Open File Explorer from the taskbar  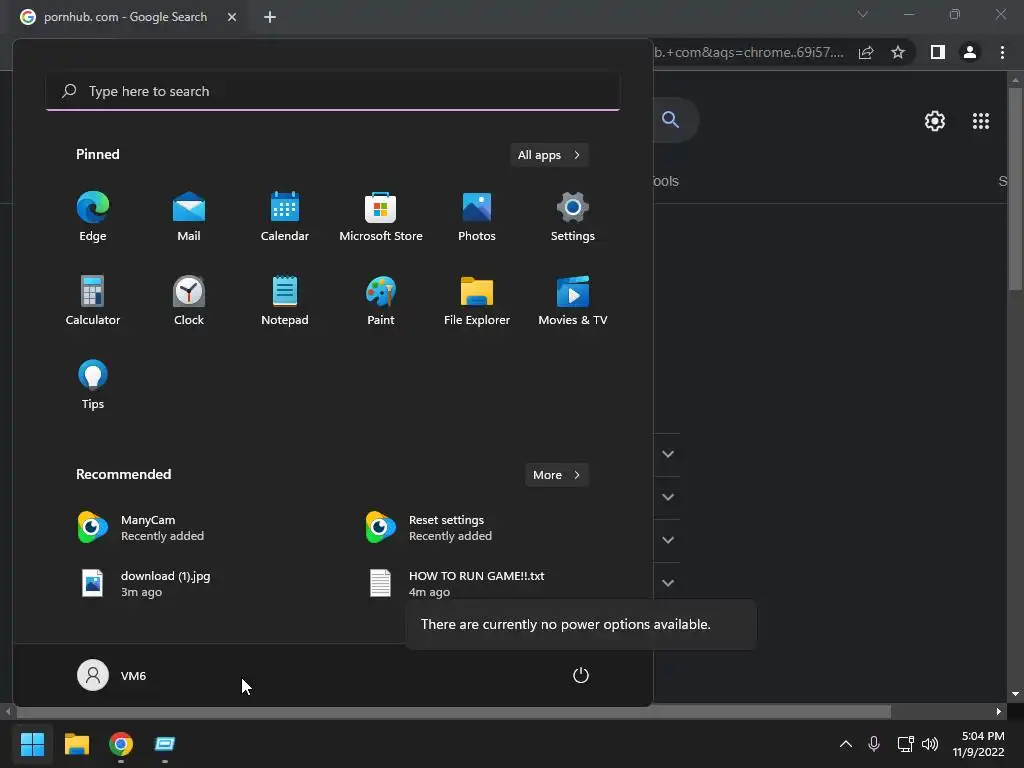click(x=76, y=744)
